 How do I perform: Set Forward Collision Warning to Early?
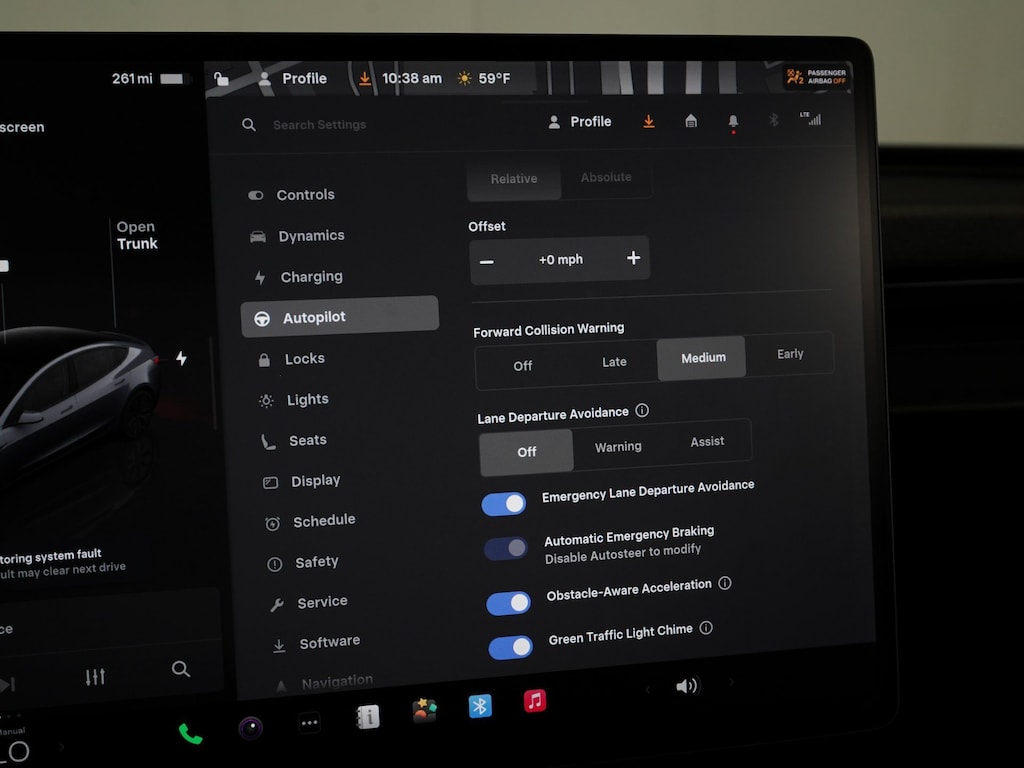pos(790,354)
